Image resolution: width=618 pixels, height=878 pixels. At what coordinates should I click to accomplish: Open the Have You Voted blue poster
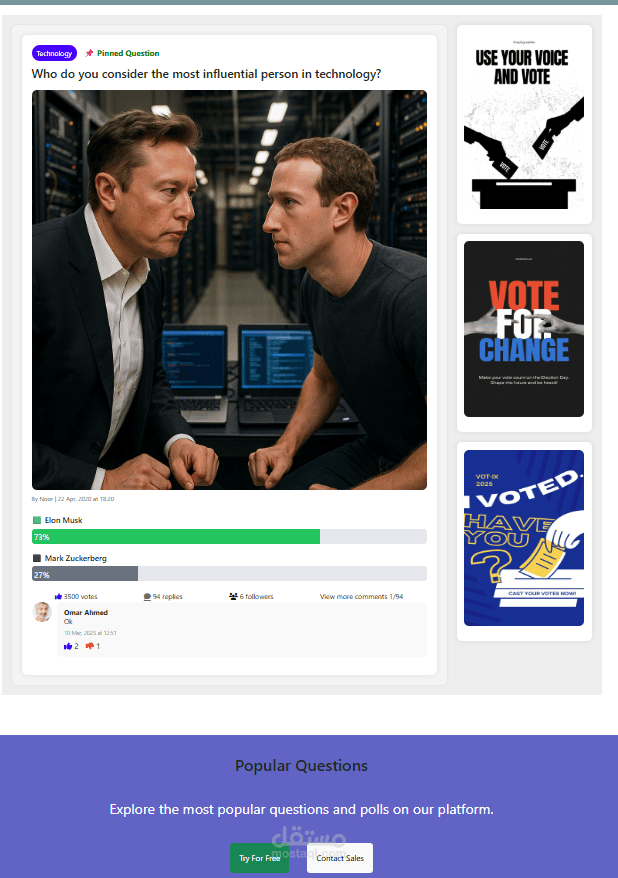524,538
